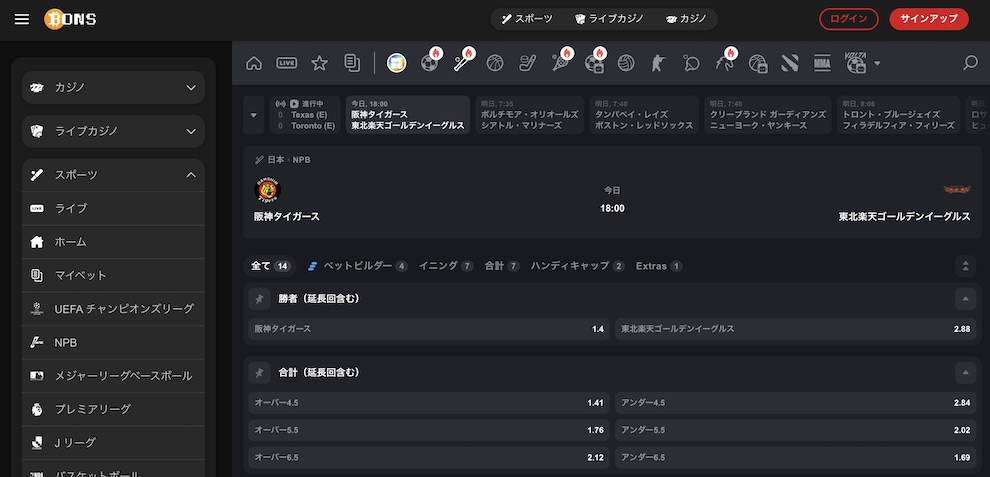Open the search magnifier icon
This screenshot has height=477, width=990.
pyautogui.click(x=970, y=63)
